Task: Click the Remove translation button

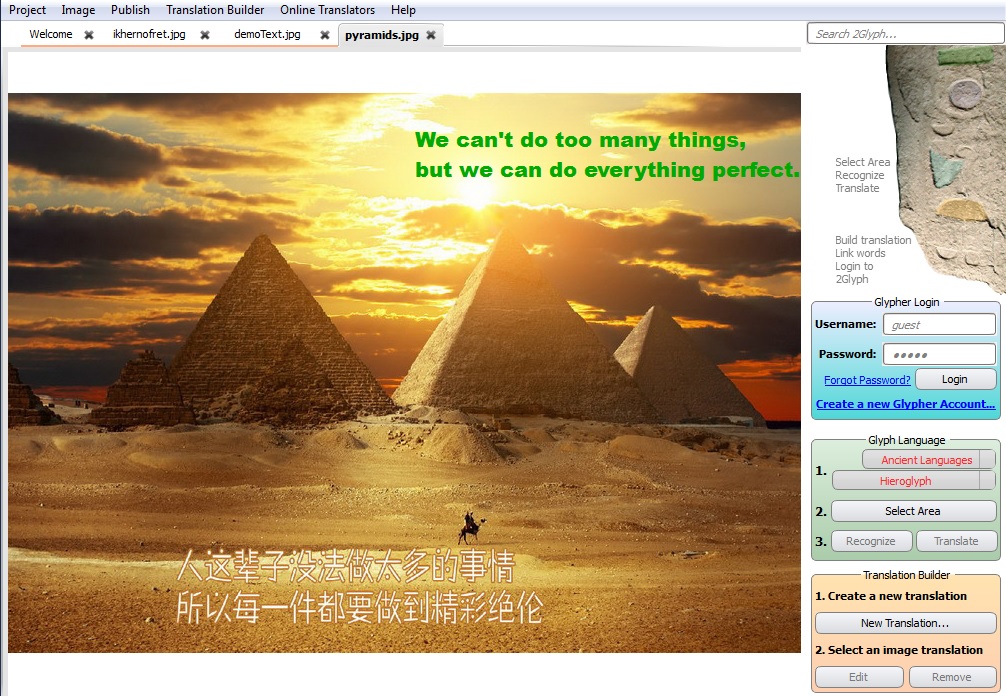Action: 952,677
